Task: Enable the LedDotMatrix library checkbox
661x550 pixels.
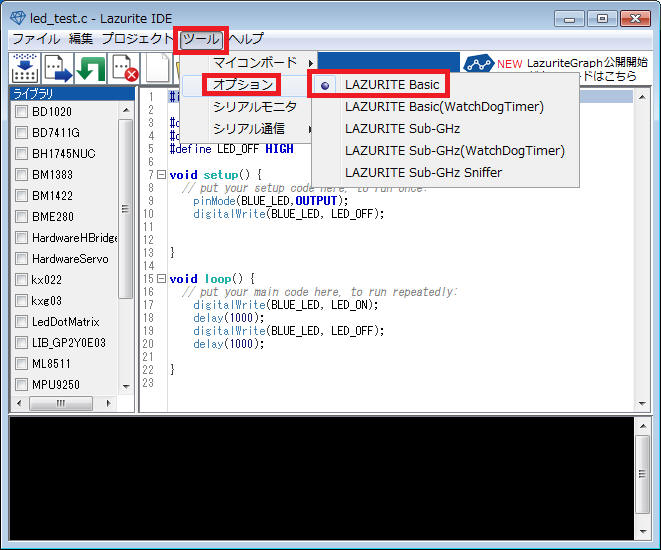Action: click(x=21, y=322)
